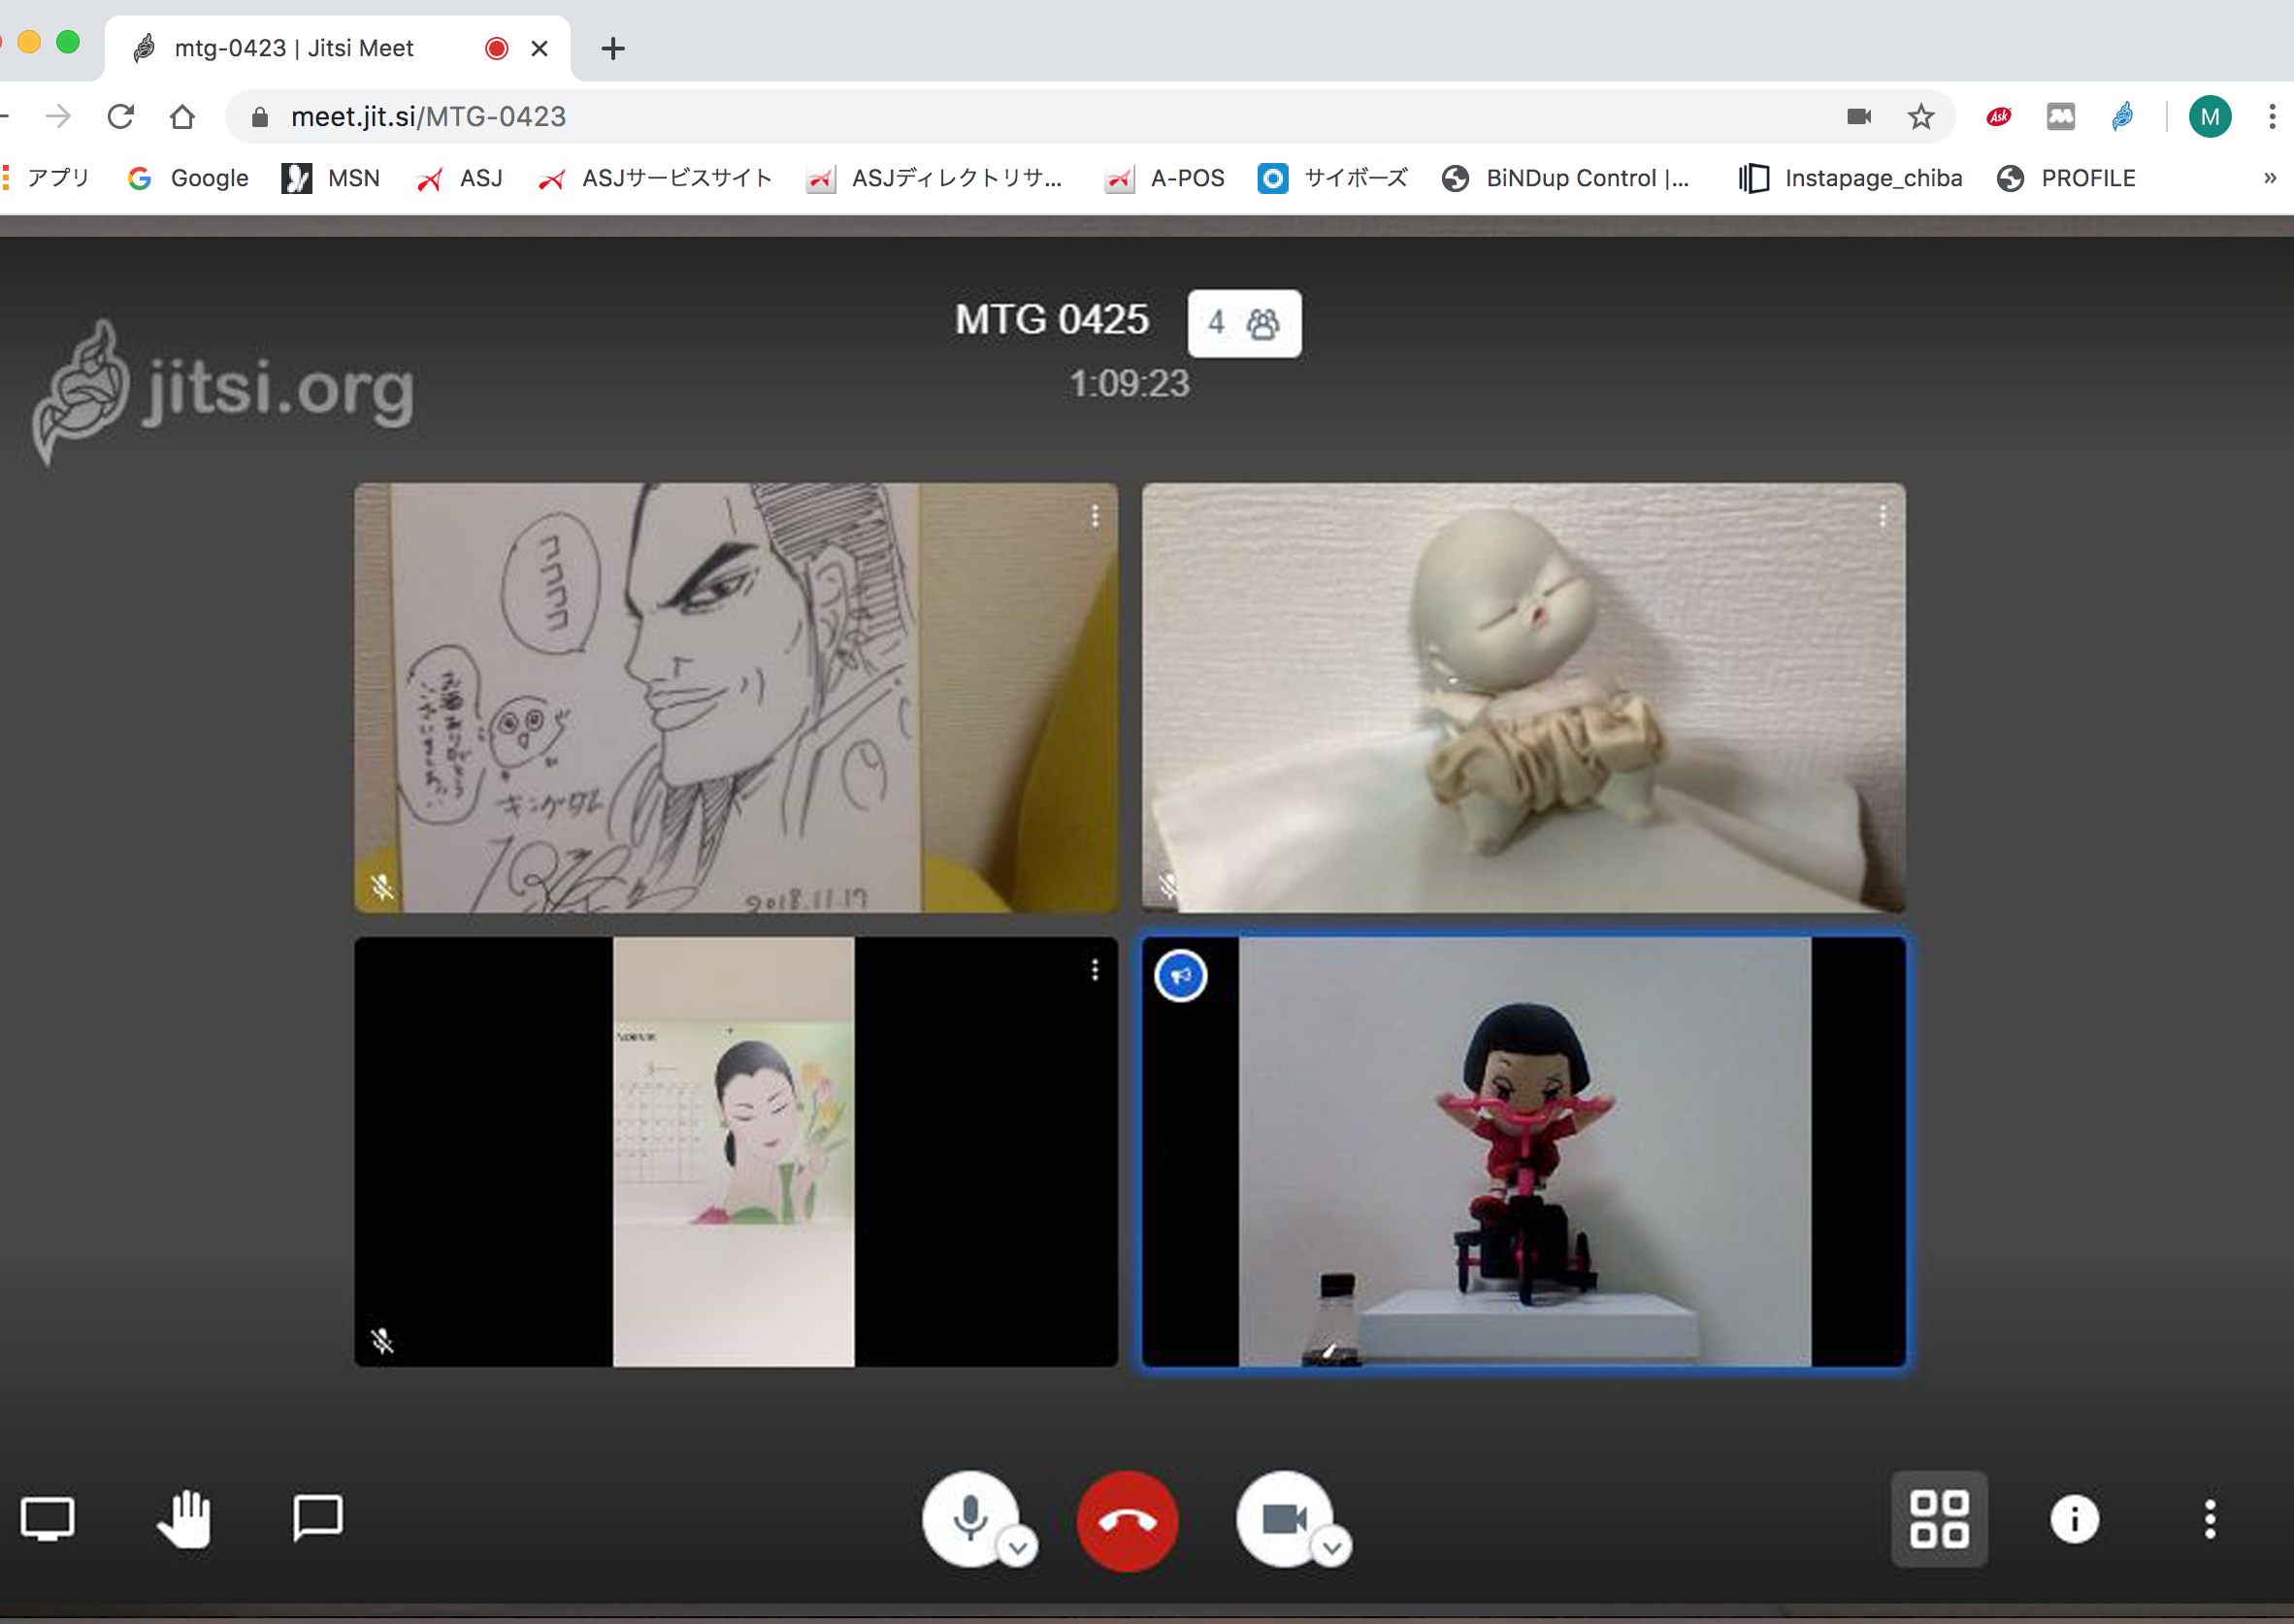Click the 1:09:23 meeting timer

click(x=1130, y=383)
